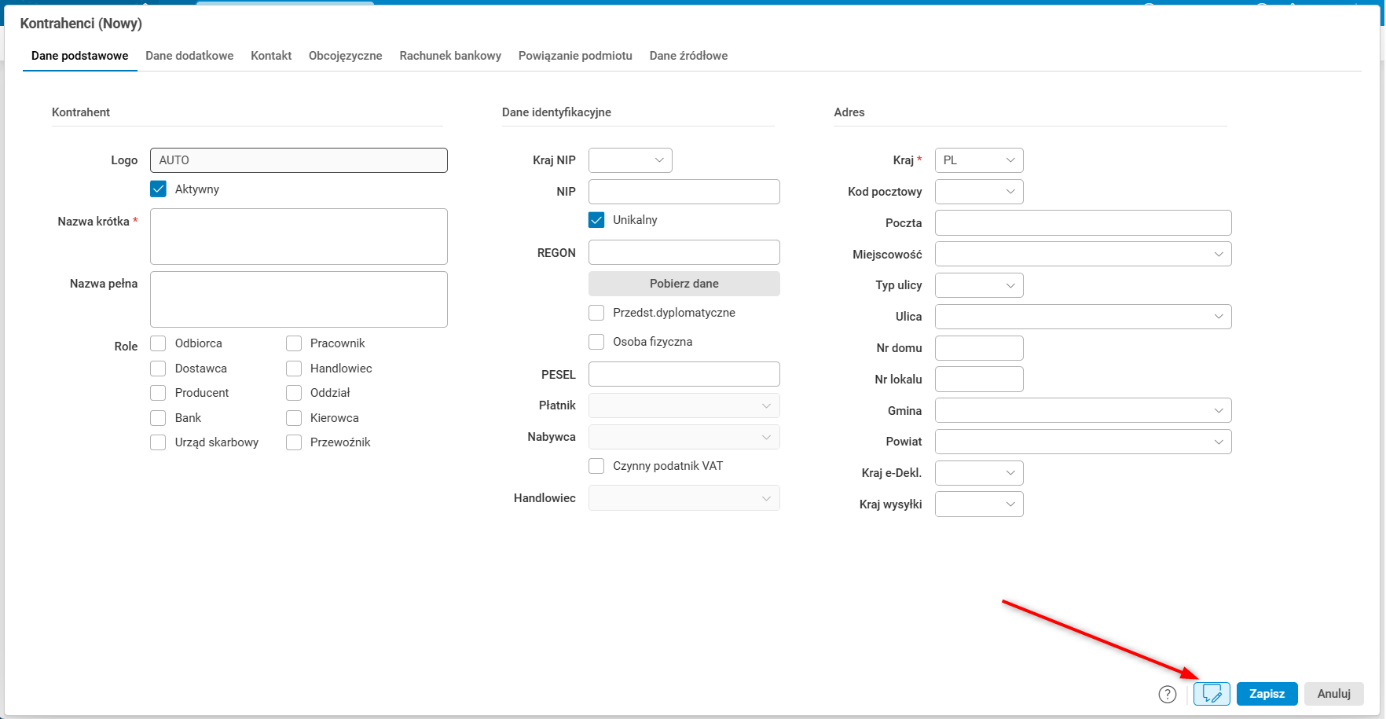Viewport: 1386px width, 719px height.
Task: Enable the Osoba fizyczna checkbox
Action: click(597, 342)
